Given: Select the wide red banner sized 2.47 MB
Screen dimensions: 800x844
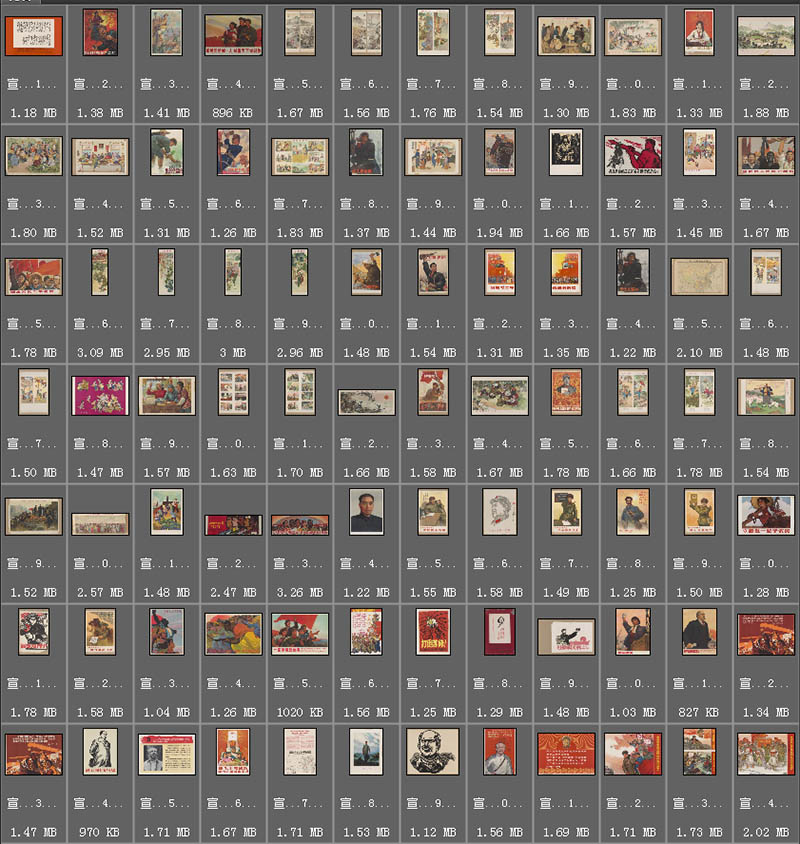Looking at the screenshot, I should click(233, 524).
